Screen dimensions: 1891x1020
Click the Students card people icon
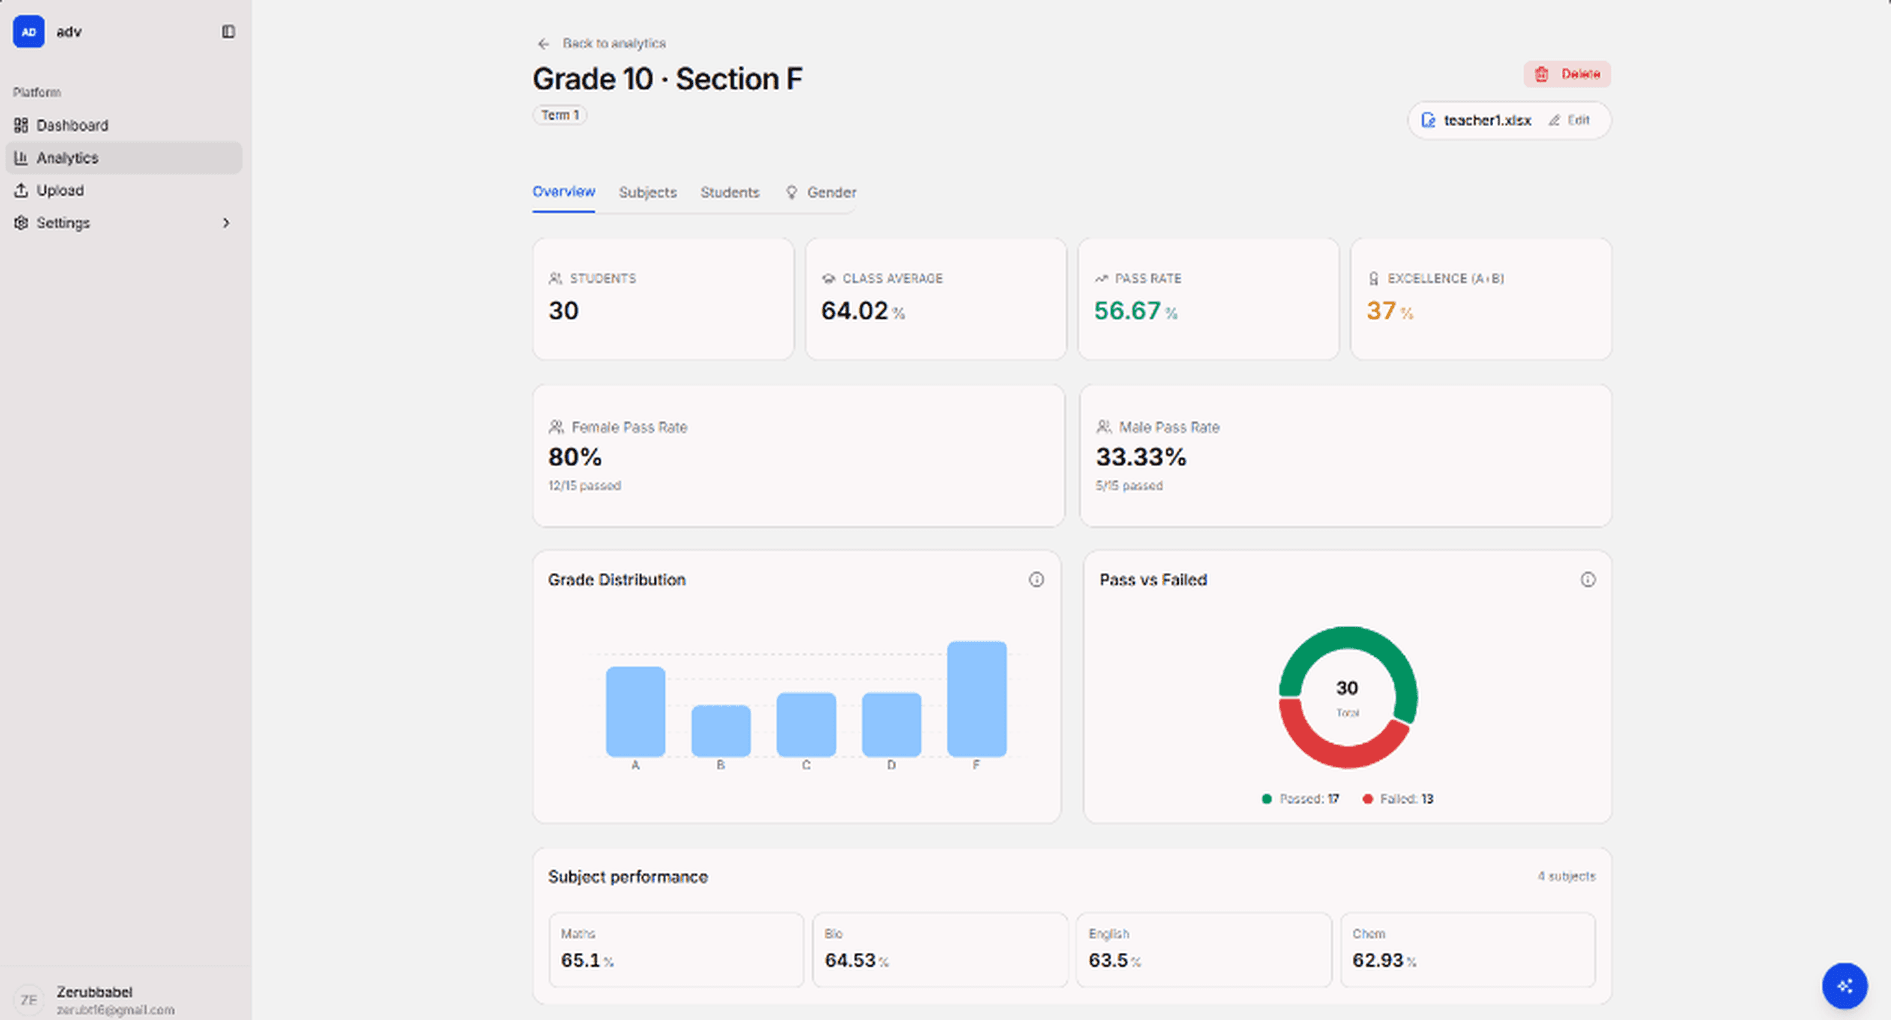[x=555, y=278]
